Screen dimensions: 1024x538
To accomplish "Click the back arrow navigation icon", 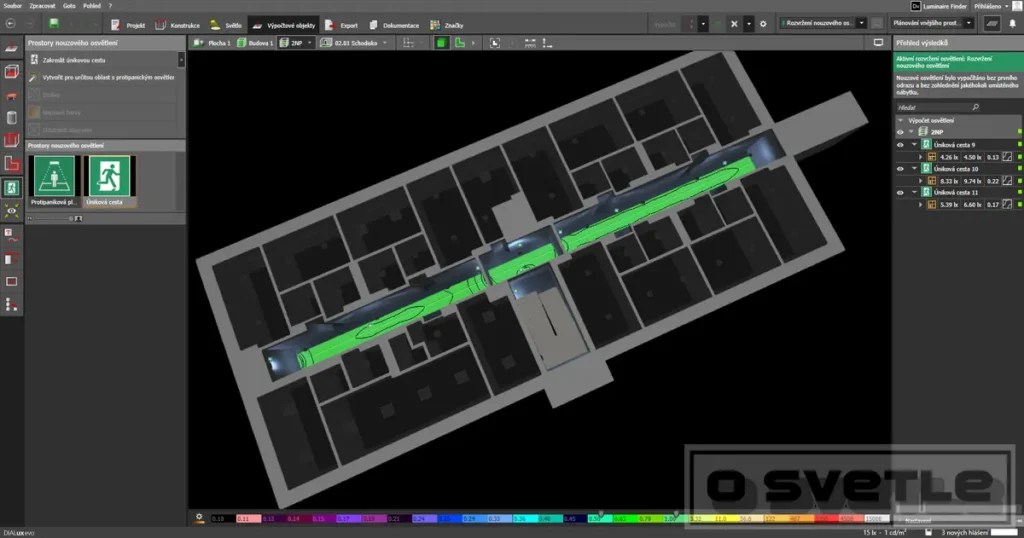I will (x=10, y=24).
